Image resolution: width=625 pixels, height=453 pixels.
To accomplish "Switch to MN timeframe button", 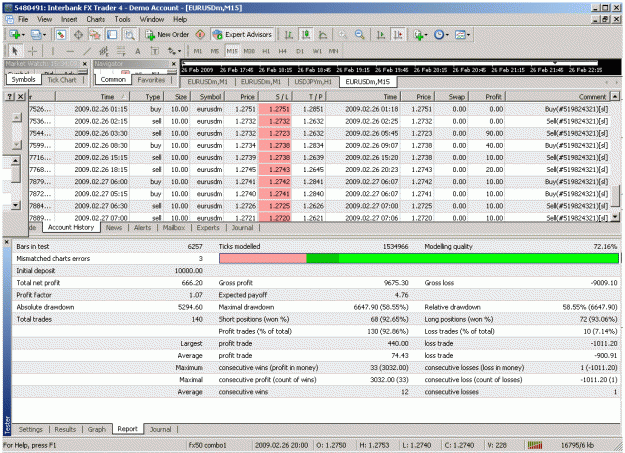I will pos(334,51).
